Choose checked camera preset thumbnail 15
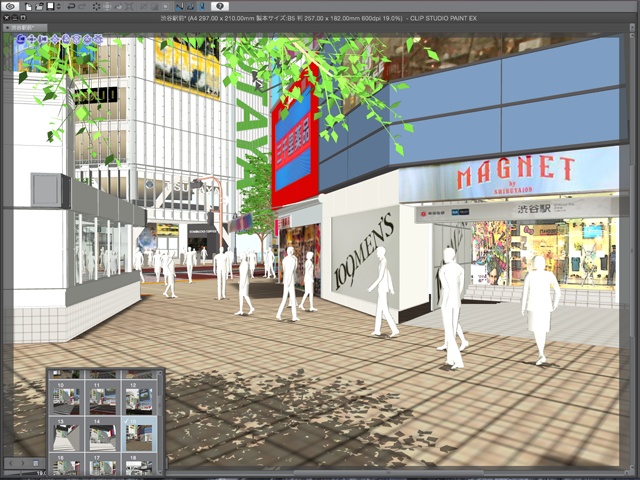This screenshot has height=480, width=640. (139, 434)
